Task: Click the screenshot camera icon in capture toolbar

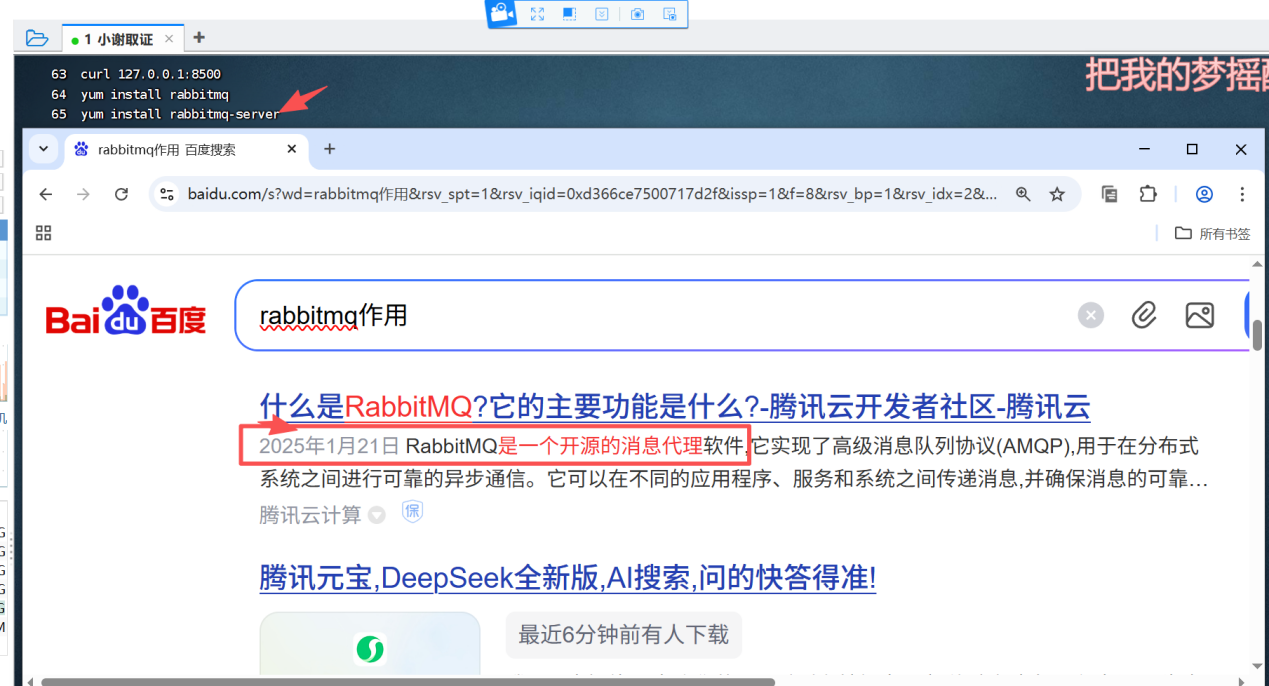Action: 638,14
